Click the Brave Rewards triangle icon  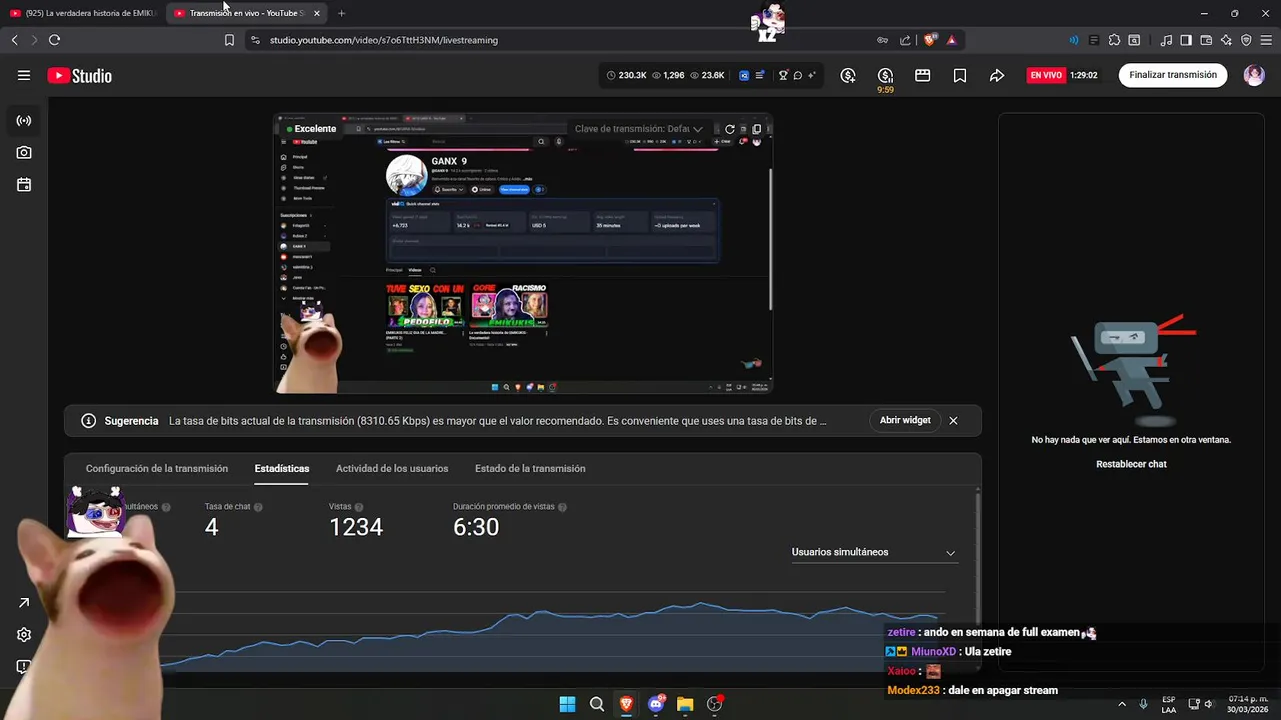(951, 40)
